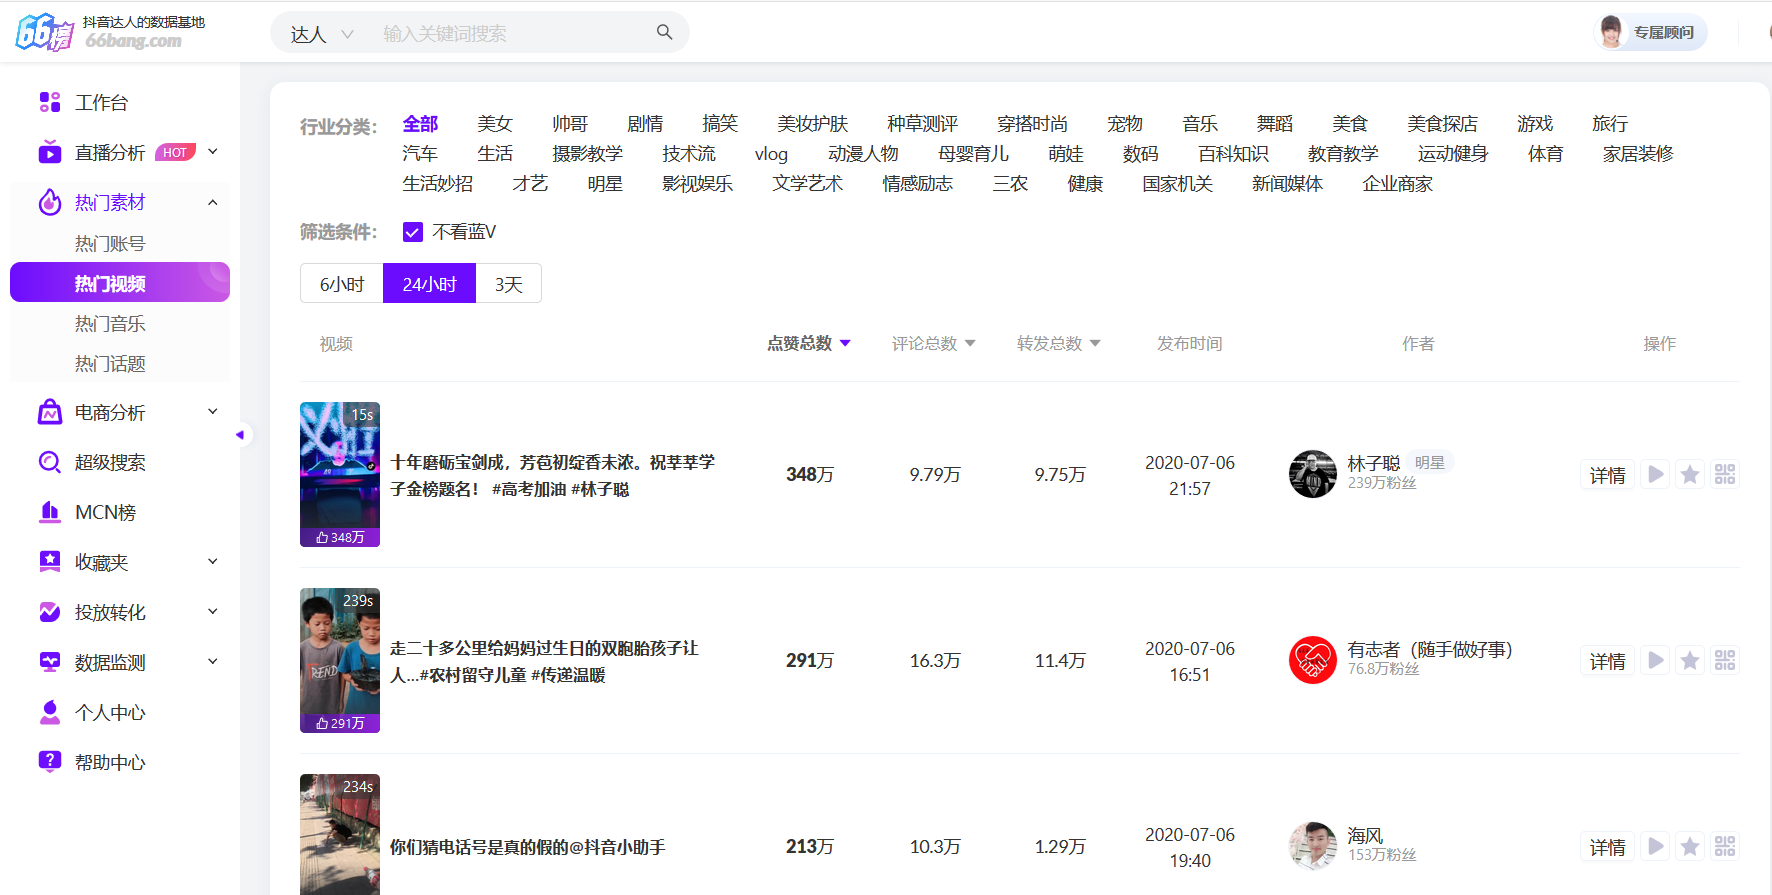Image resolution: width=1772 pixels, height=895 pixels.
Task: Open 投放转化 sidebar item
Action: (110, 612)
